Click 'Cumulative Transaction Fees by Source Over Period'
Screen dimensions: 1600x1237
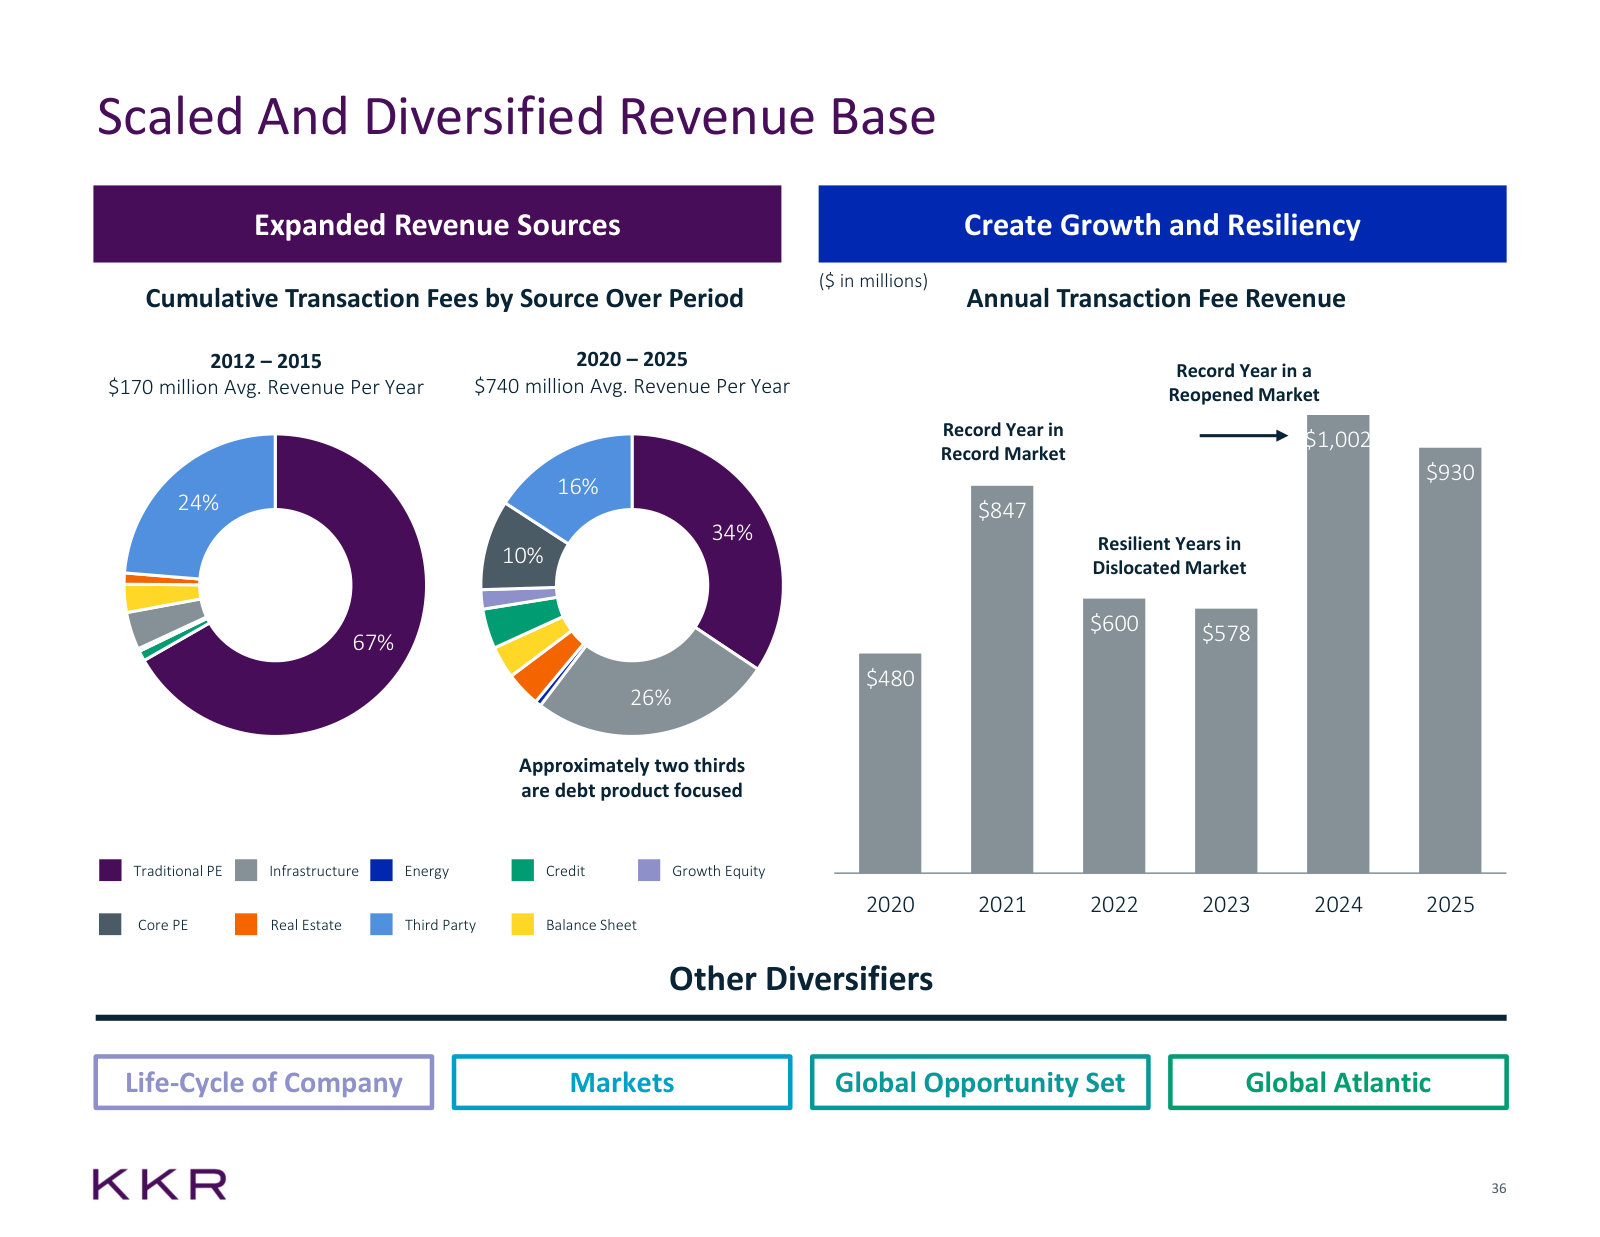444,298
